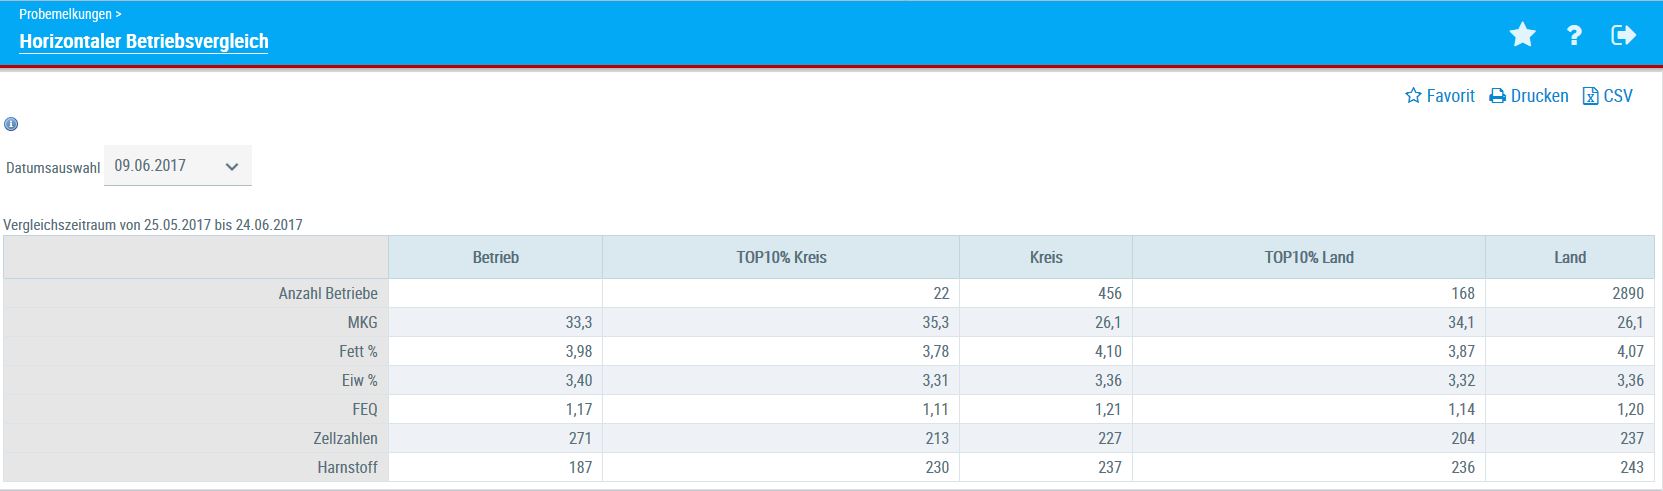Click the MKG row label
1663x491 pixels.
point(362,323)
